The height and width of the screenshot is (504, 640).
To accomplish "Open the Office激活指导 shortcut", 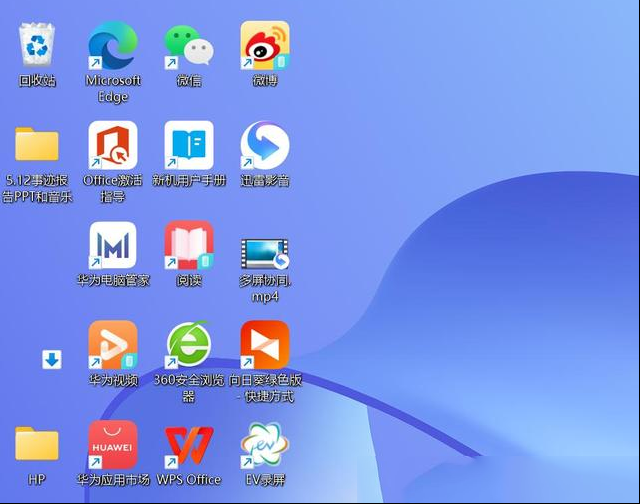I will (113, 145).
